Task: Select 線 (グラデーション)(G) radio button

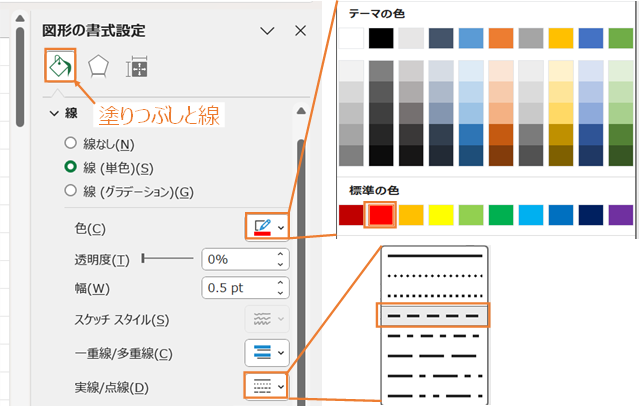Action: [71, 190]
